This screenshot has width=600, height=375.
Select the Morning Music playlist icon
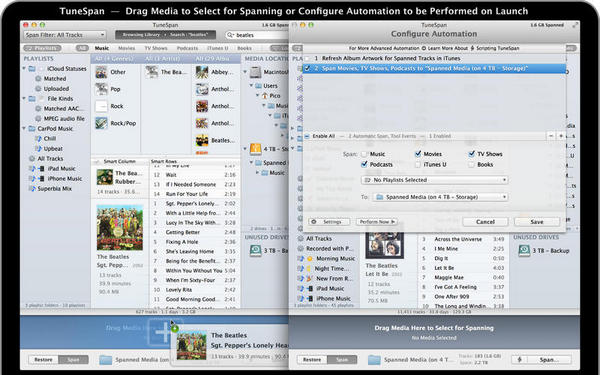[310, 259]
